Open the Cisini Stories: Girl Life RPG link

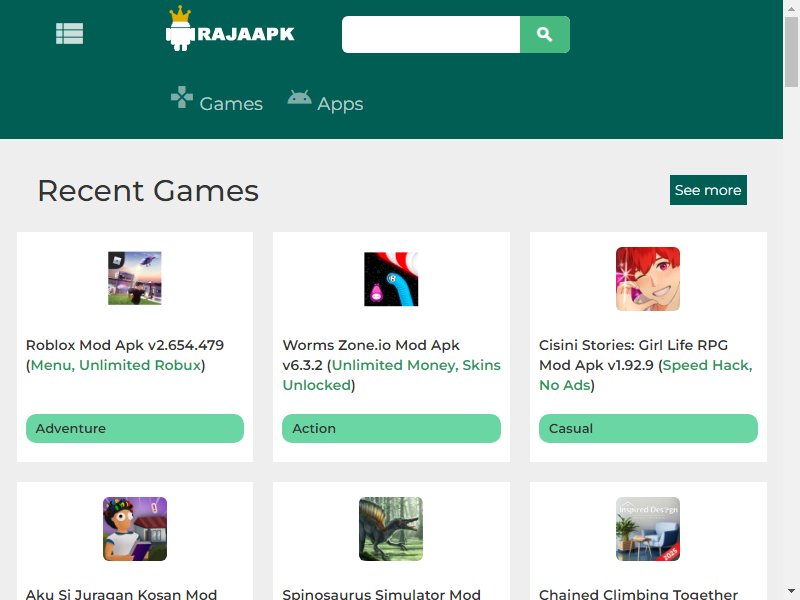(646, 365)
